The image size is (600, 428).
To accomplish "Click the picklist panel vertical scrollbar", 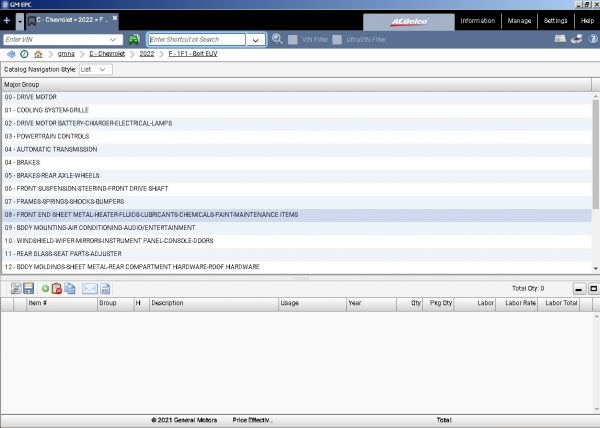I will coord(596,363).
